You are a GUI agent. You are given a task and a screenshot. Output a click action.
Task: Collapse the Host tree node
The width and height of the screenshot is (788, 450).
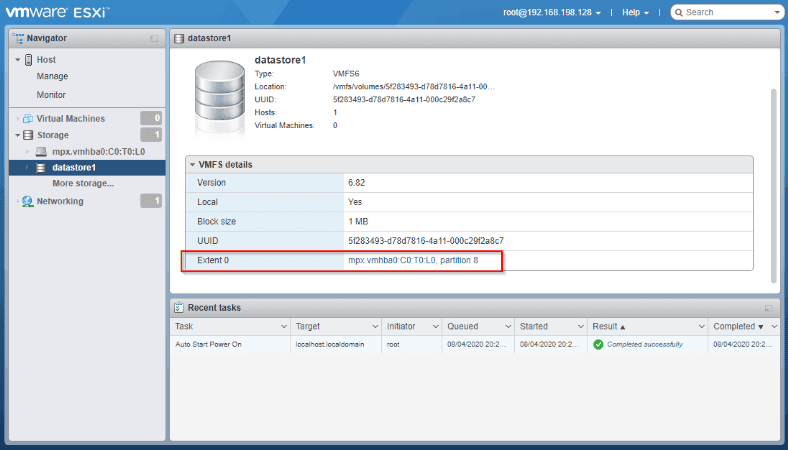(x=17, y=60)
